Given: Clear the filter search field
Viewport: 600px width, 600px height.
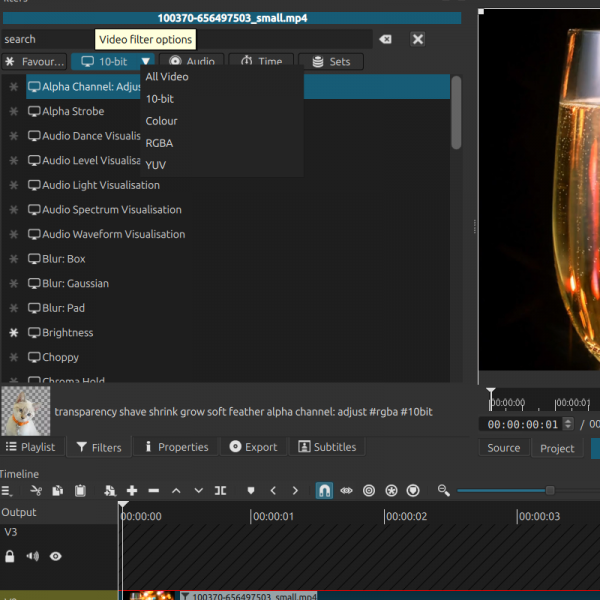Looking at the screenshot, I should pyautogui.click(x=383, y=39).
